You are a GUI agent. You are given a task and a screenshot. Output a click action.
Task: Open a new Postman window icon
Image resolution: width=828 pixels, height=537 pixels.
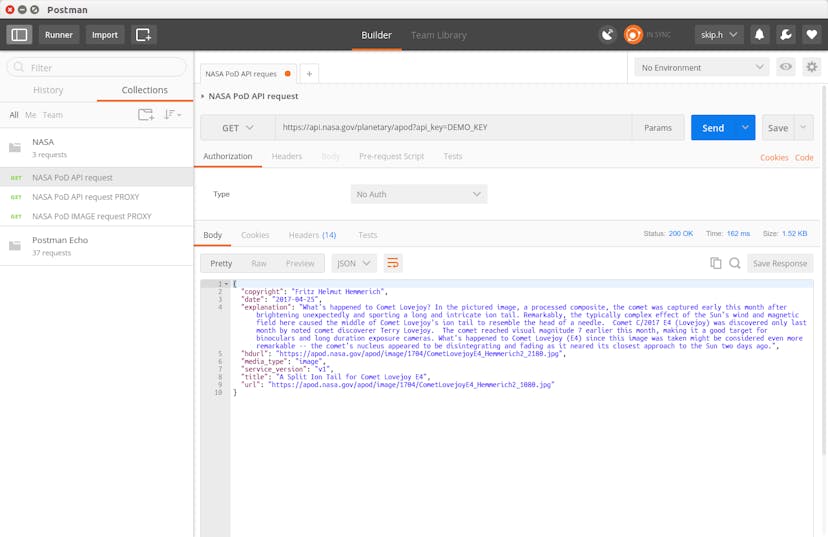pyautogui.click(x=143, y=35)
